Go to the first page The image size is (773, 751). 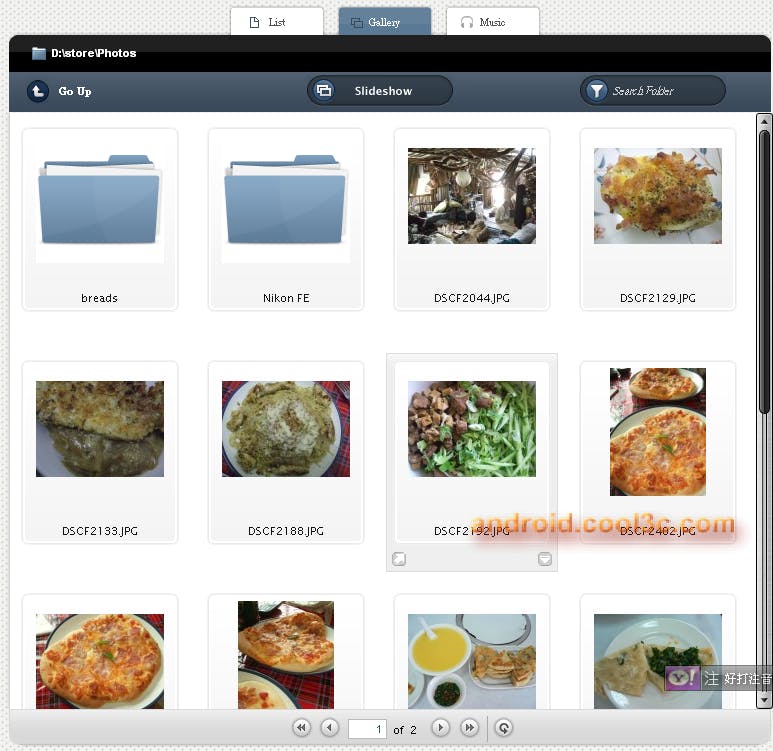302,728
